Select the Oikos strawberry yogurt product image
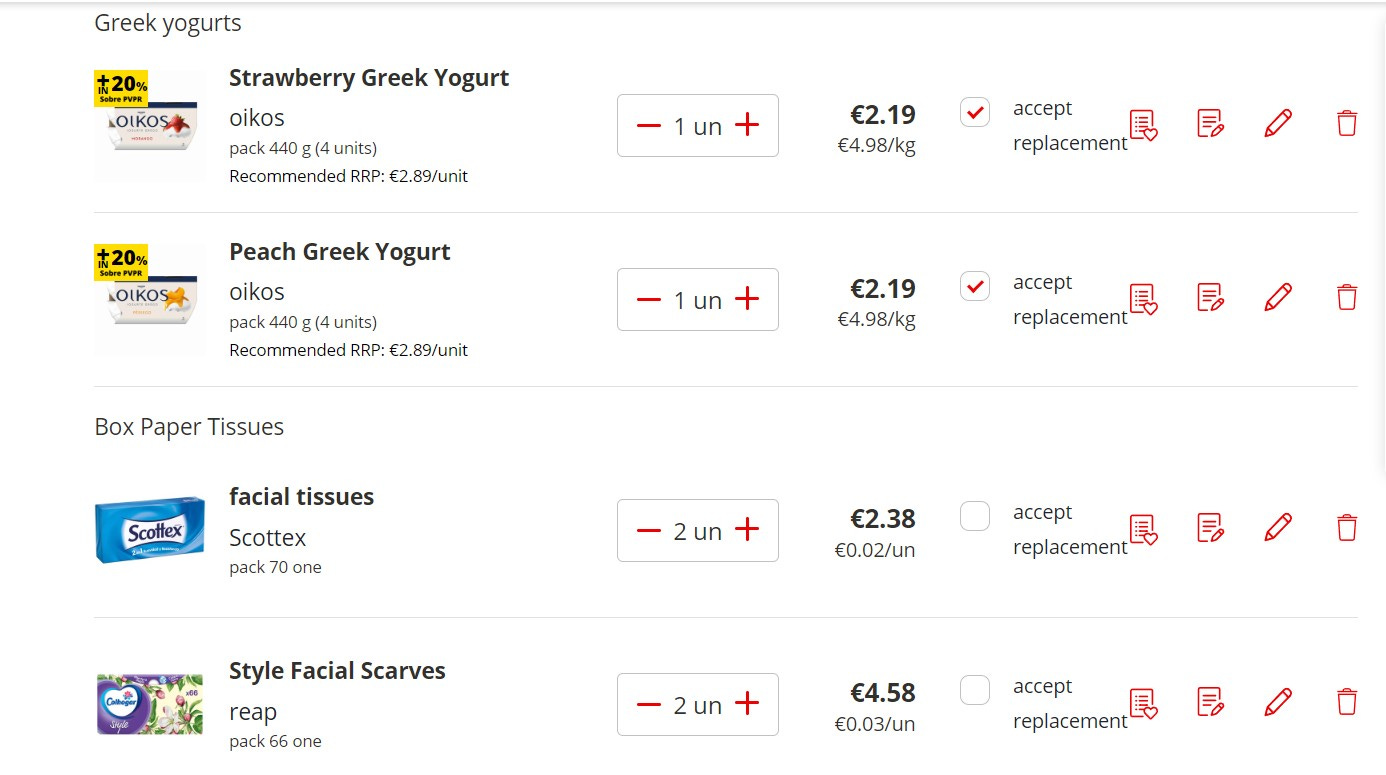 149,125
